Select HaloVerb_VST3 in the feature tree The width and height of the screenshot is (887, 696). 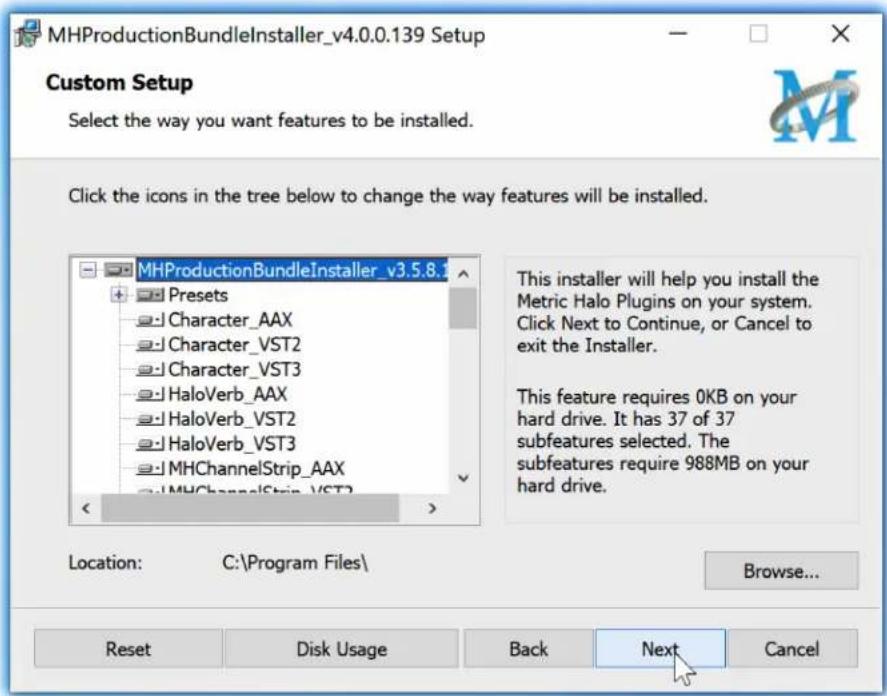(x=232, y=444)
